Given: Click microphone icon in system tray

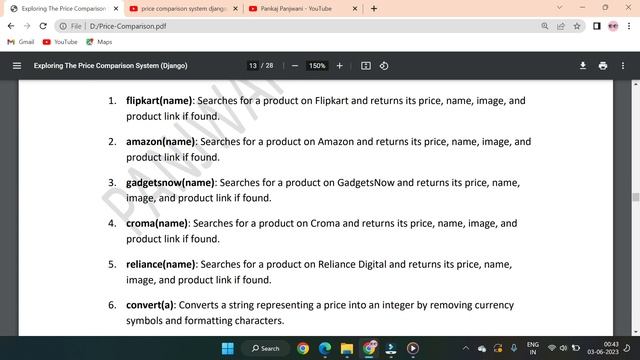Looking at the screenshot, I should 514,348.
